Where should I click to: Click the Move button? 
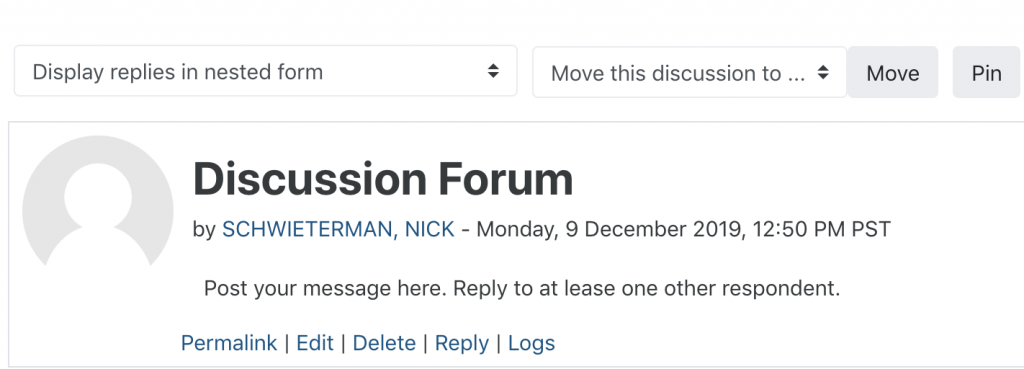(x=893, y=72)
